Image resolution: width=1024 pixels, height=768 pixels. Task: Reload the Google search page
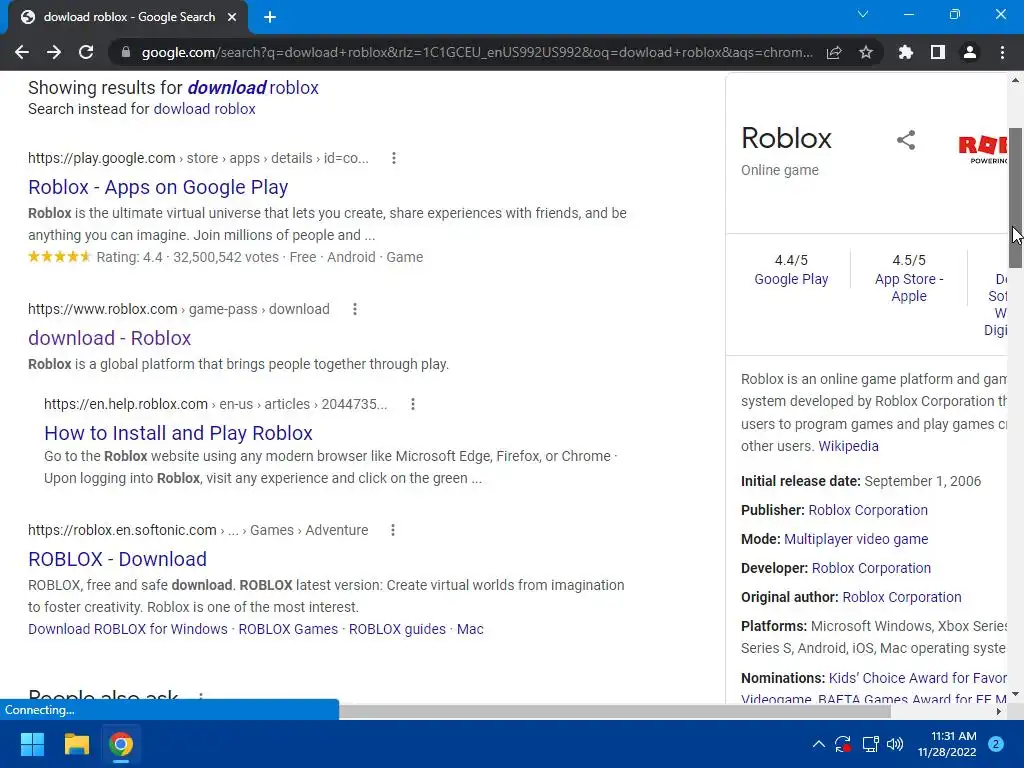pyautogui.click(x=86, y=52)
